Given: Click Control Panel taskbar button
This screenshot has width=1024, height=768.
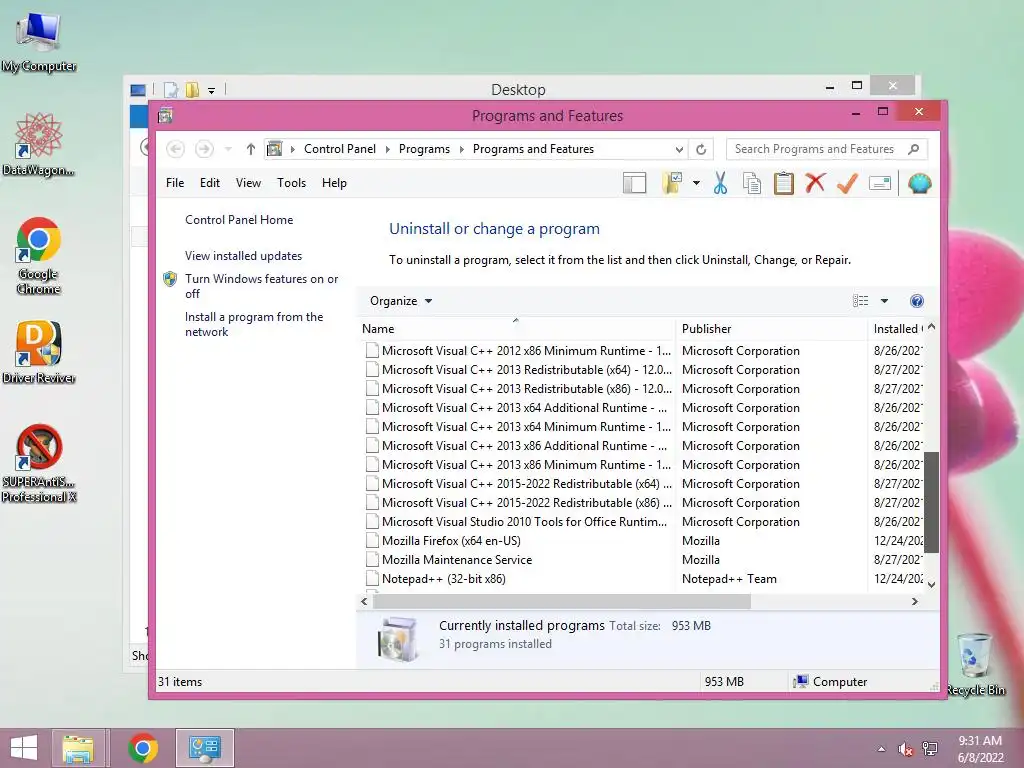Looking at the screenshot, I should pyautogui.click(x=205, y=748).
